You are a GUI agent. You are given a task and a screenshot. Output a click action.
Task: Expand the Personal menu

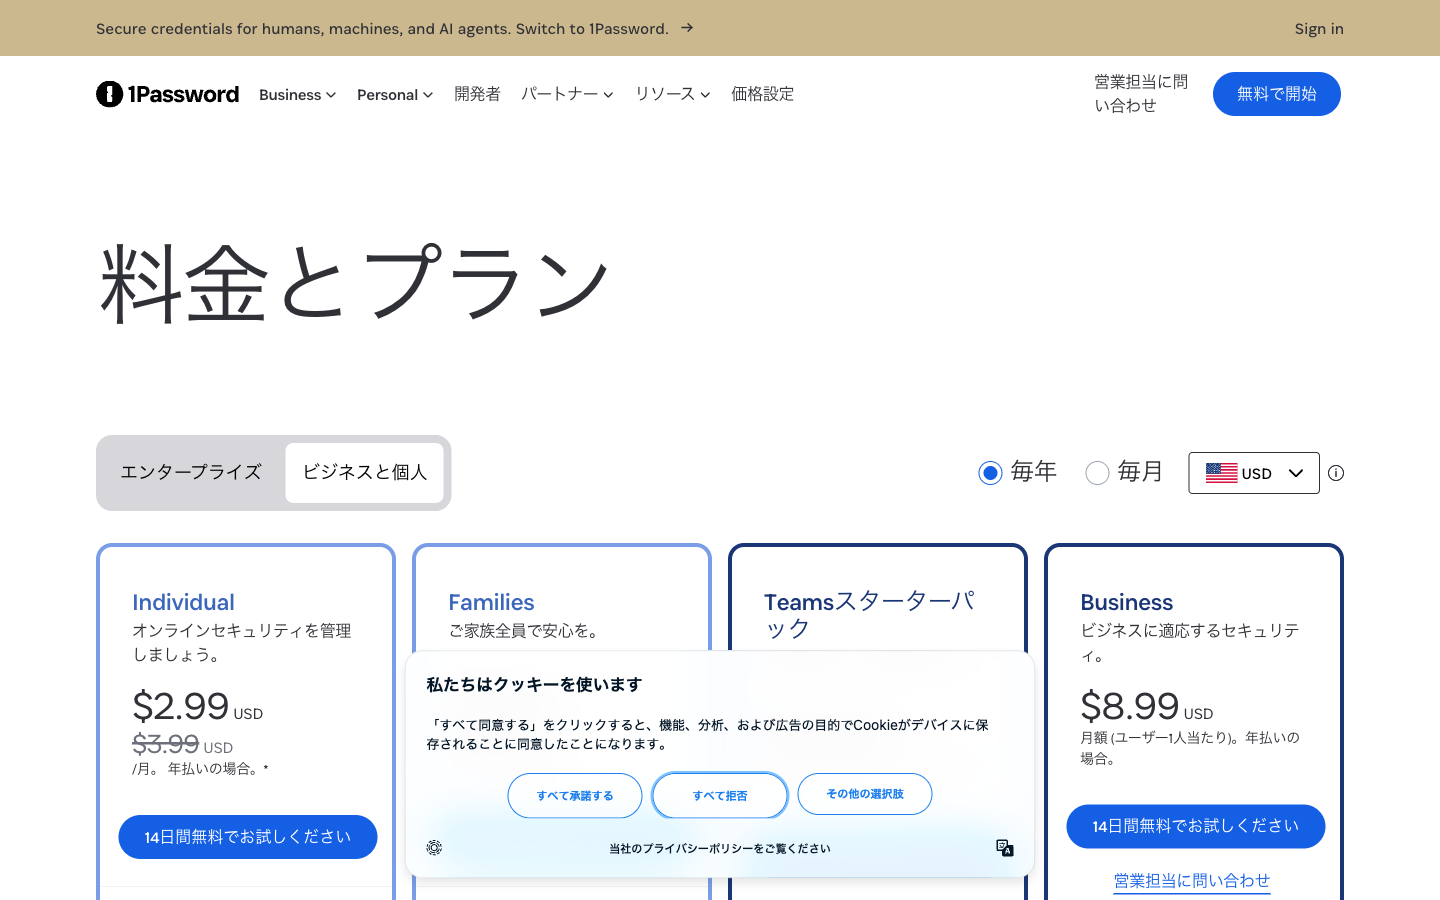395,95
